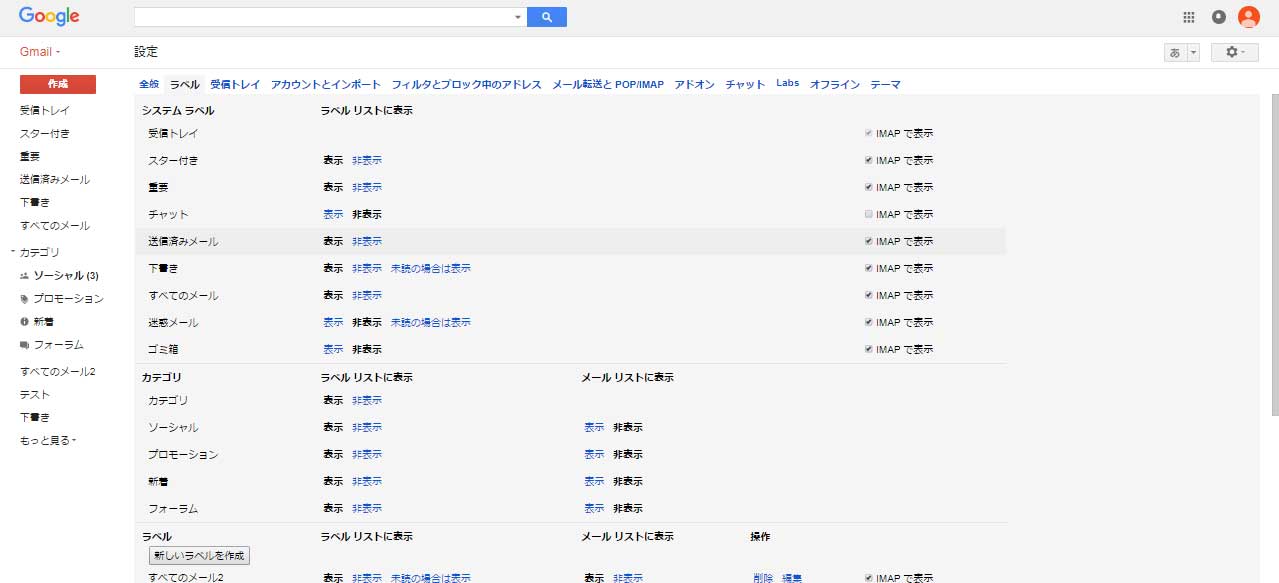Enable IMAP で表示 for チャット
This screenshot has height=583, width=1279.
(x=868, y=214)
